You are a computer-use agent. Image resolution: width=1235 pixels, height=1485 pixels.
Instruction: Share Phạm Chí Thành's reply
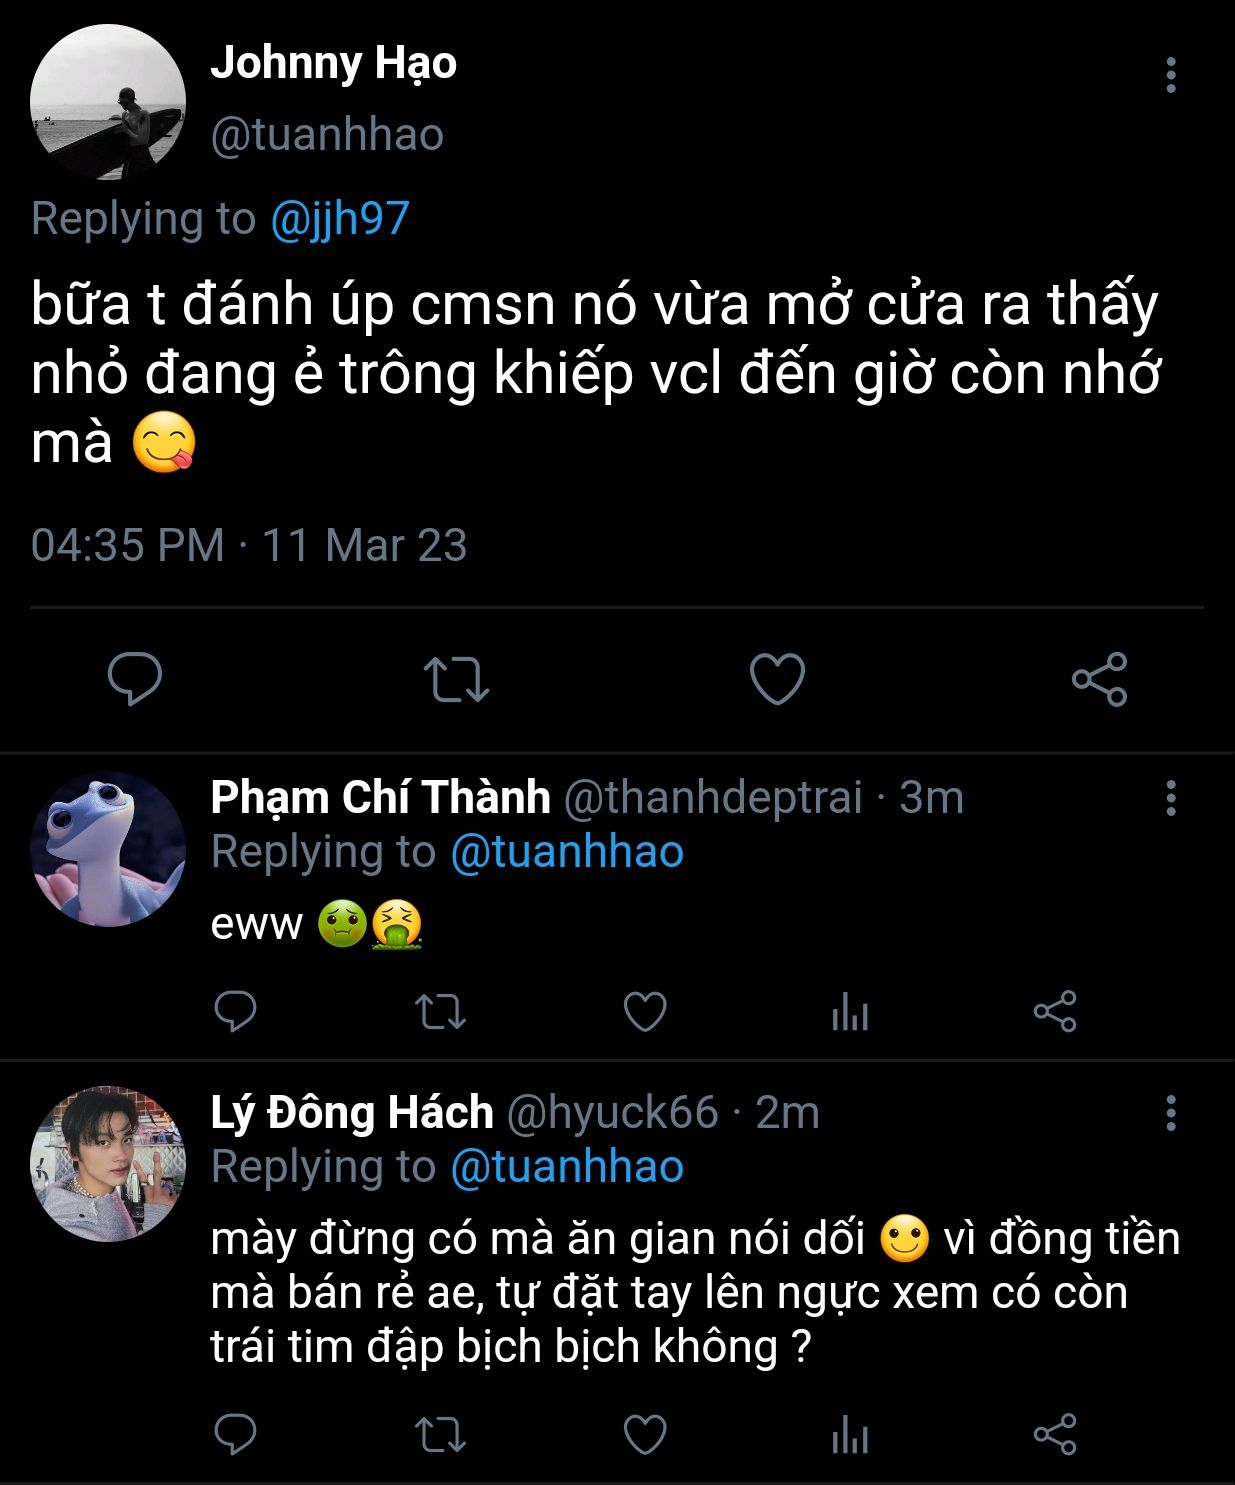[1055, 1012]
